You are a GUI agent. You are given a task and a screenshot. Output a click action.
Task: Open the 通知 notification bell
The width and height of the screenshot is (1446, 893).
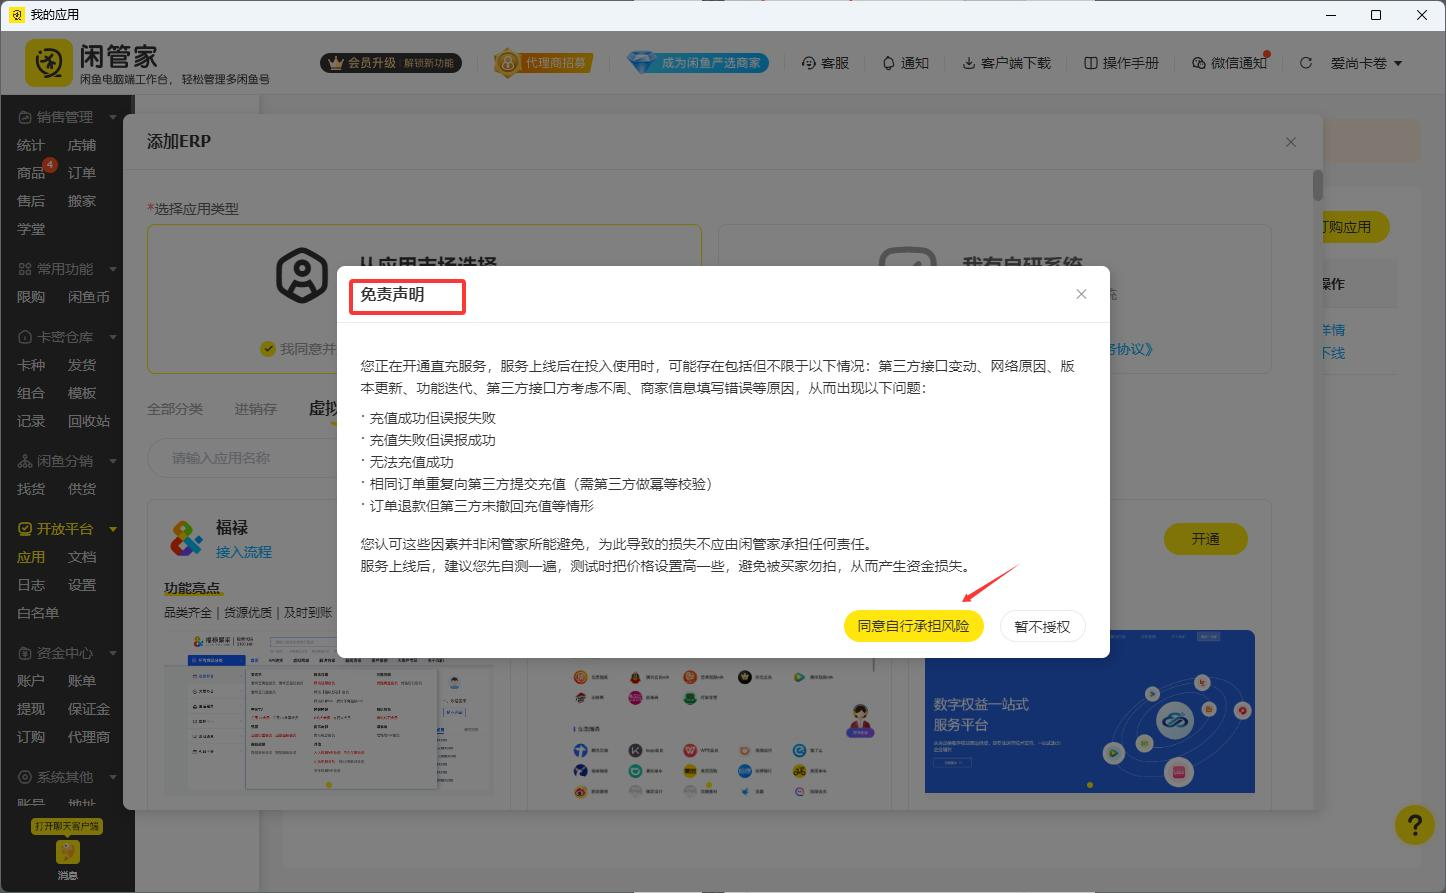904,62
